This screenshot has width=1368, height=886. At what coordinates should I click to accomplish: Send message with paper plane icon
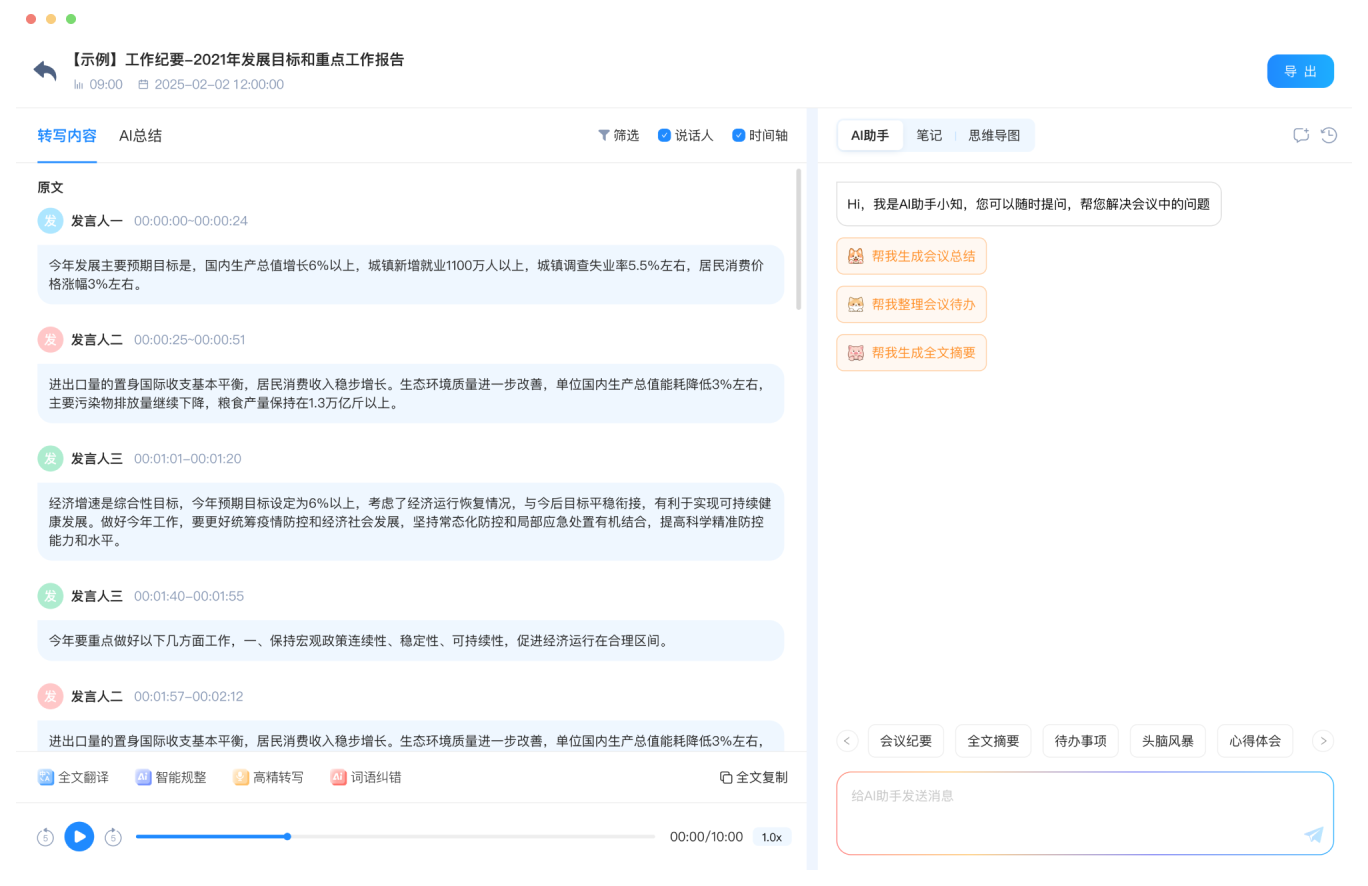1314,835
